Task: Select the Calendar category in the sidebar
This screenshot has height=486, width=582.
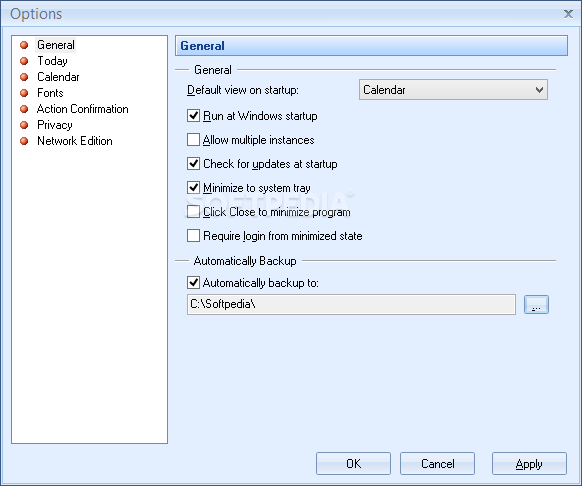Action: (58, 77)
